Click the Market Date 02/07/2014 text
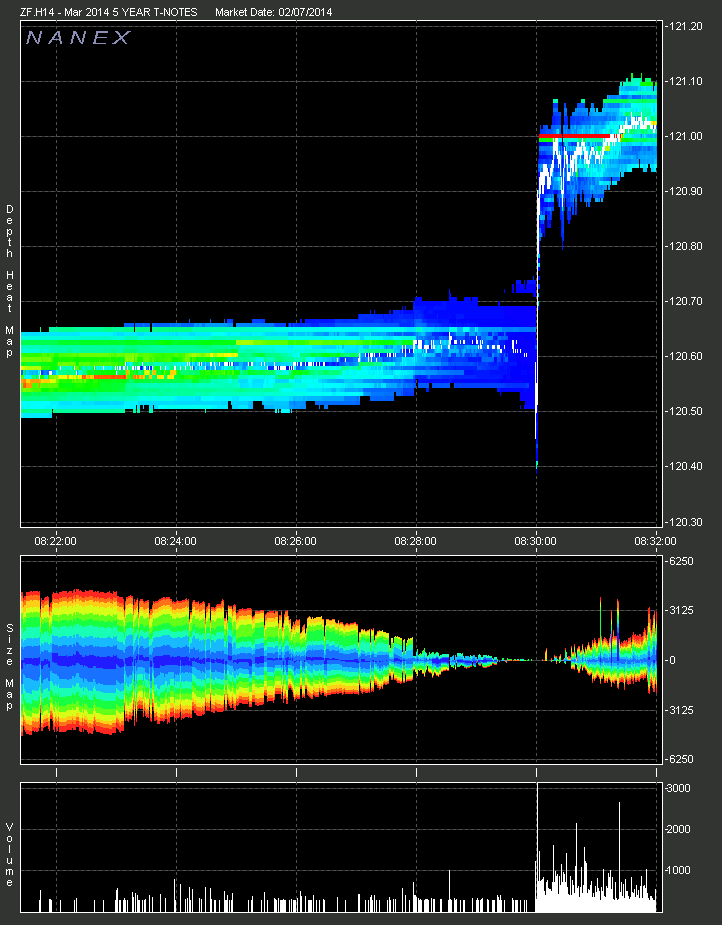The width and height of the screenshot is (722, 925). 274,12
